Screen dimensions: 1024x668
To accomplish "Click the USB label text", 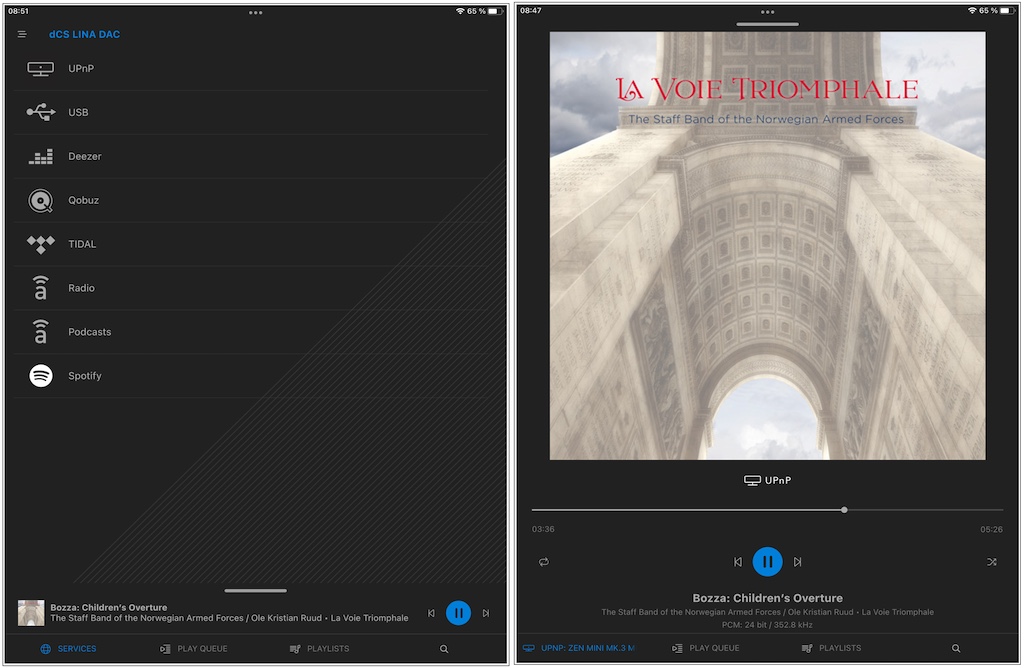I will (x=78, y=112).
